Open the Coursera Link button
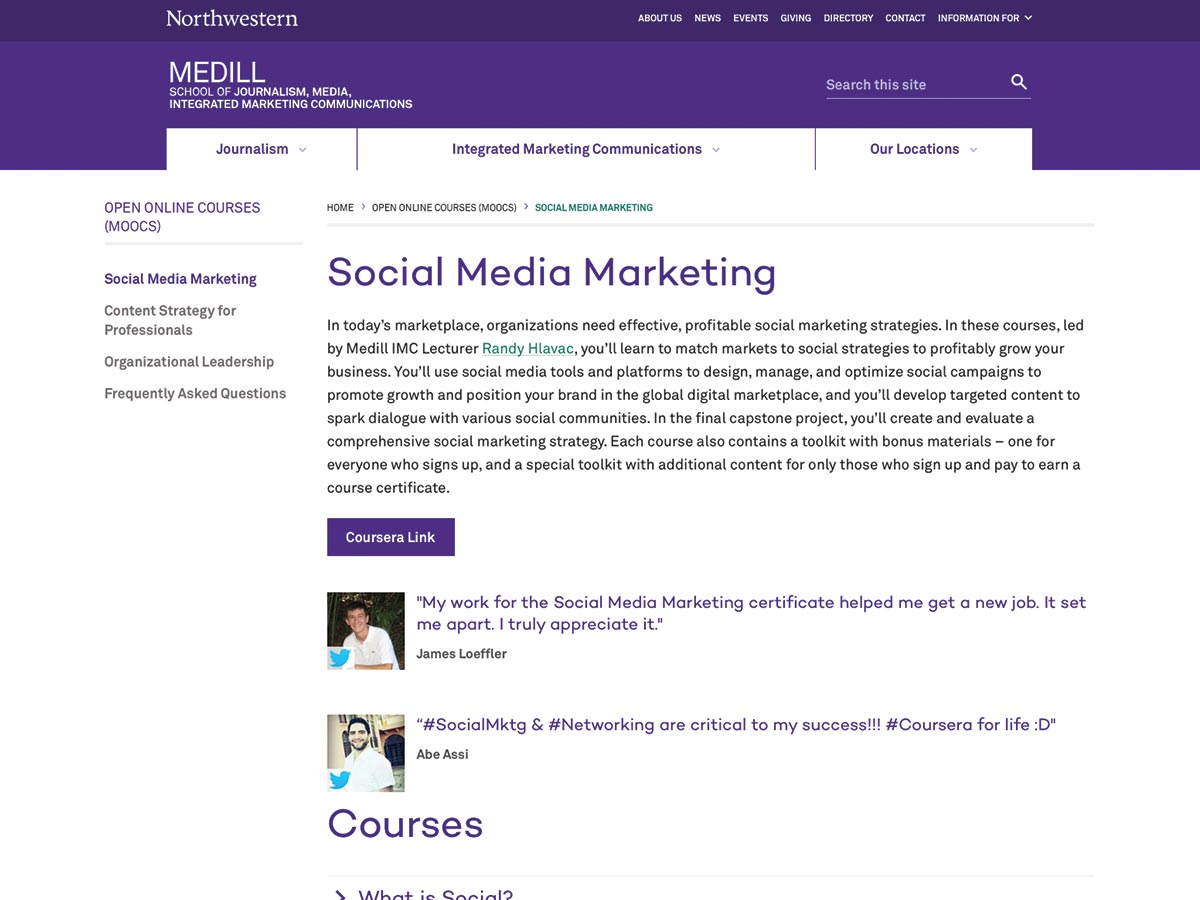The width and height of the screenshot is (1200, 900). [x=390, y=537]
